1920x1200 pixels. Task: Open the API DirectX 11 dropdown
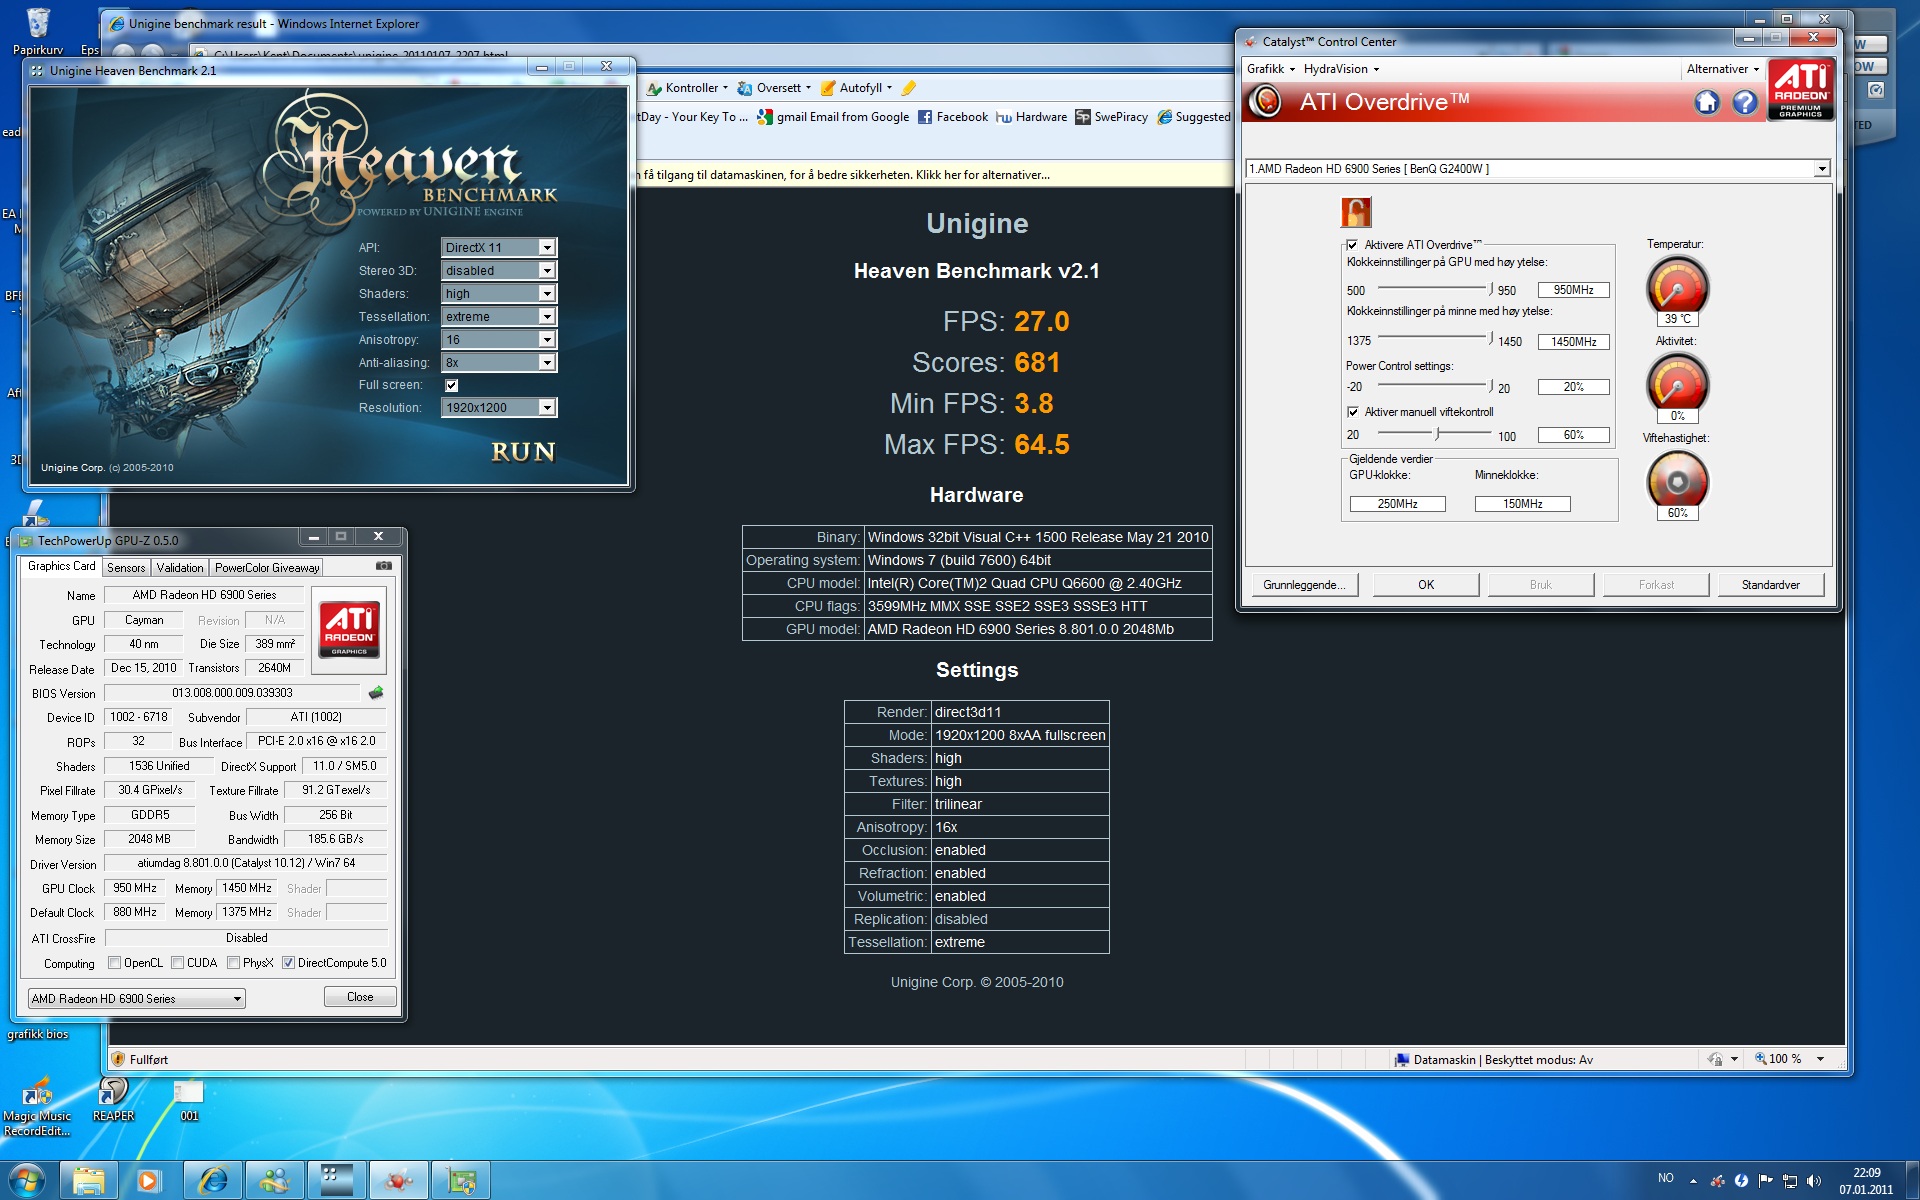click(x=498, y=247)
